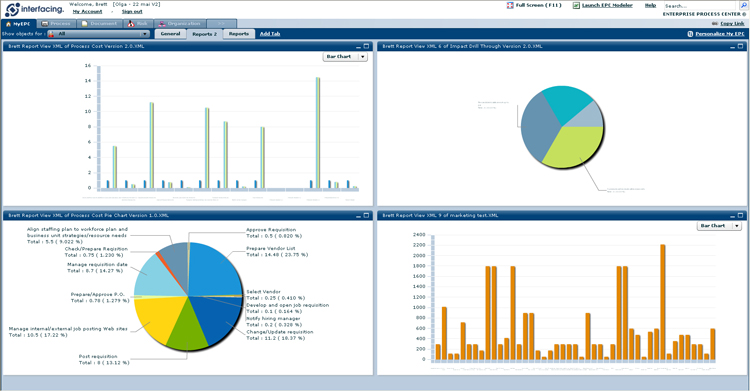
Task: Maximize the marketing test panel
Action: point(740,216)
